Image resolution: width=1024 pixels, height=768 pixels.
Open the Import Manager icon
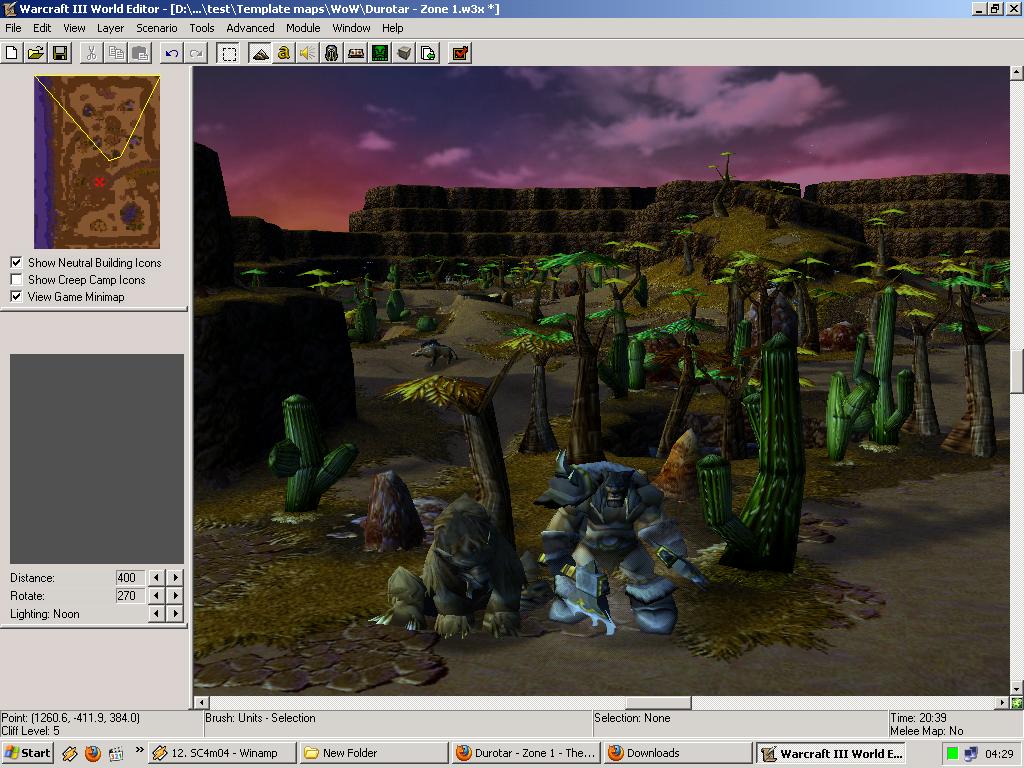point(428,53)
